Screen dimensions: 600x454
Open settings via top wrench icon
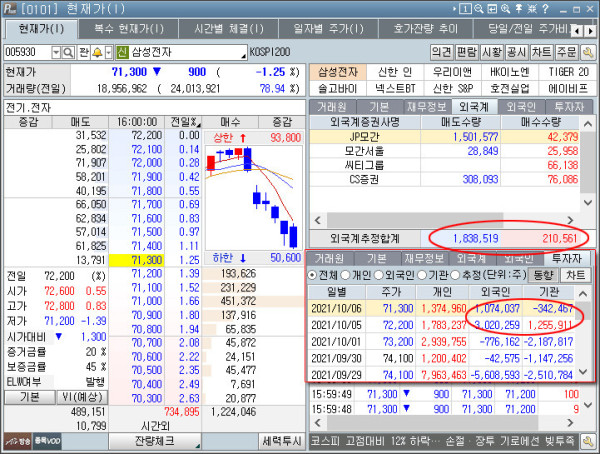pyautogui.click(x=588, y=52)
